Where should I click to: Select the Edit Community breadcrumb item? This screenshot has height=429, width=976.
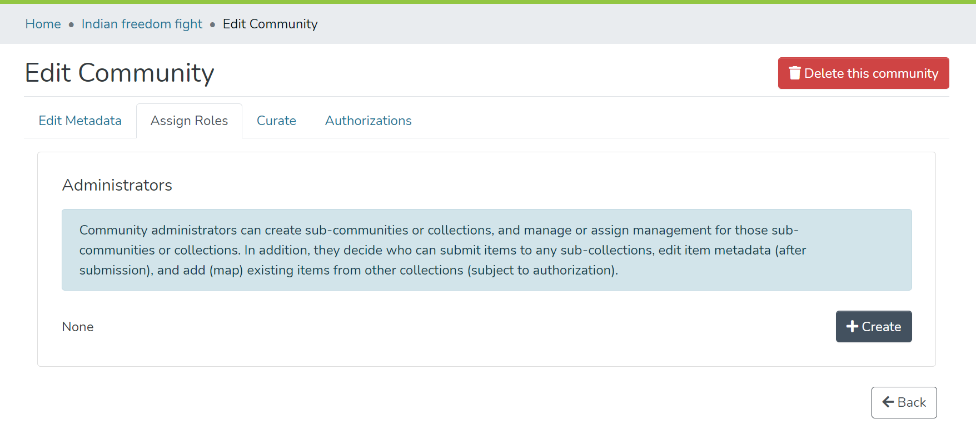[270, 24]
